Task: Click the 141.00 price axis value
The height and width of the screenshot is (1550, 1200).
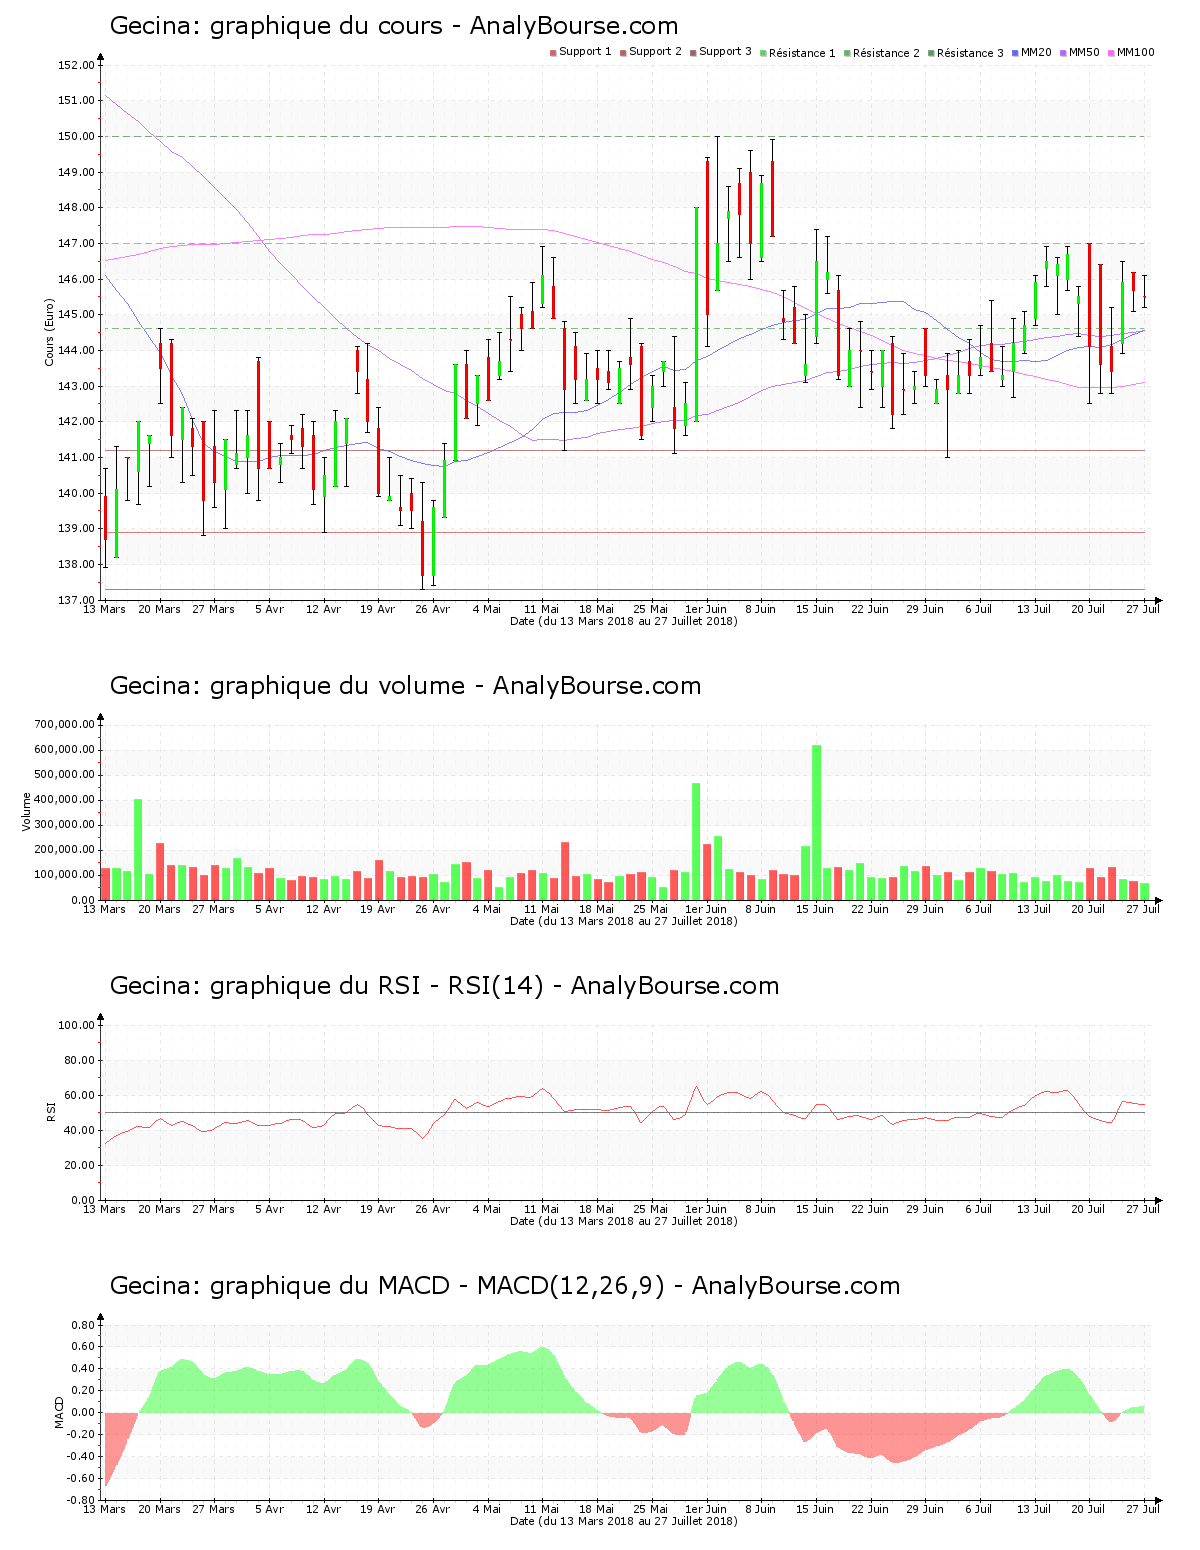Action: pyautogui.click(x=77, y=457)
